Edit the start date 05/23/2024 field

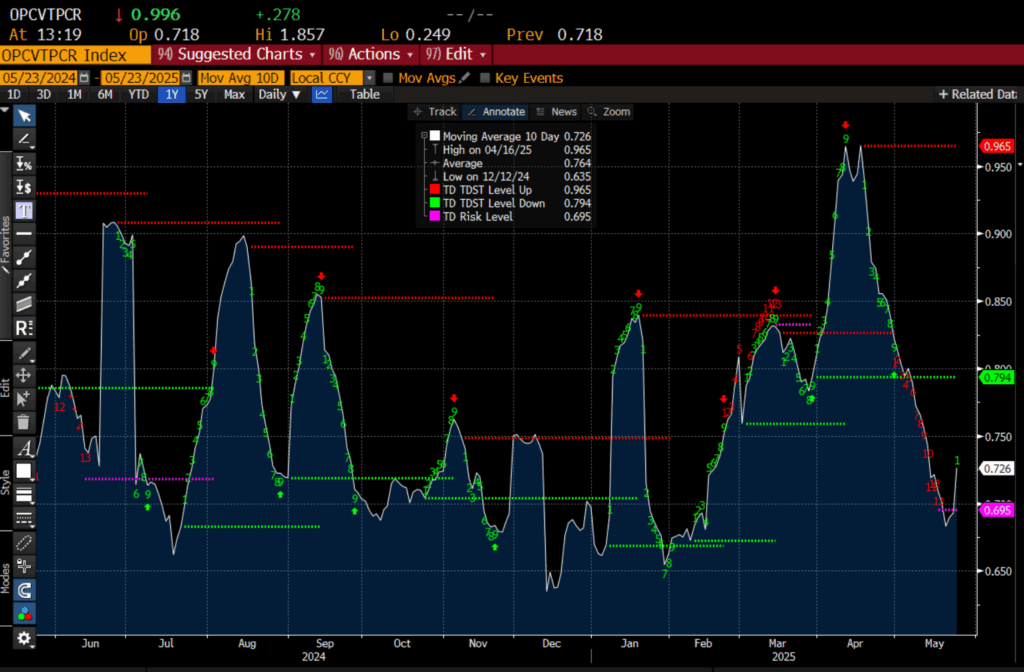click(x=39, y=78)
